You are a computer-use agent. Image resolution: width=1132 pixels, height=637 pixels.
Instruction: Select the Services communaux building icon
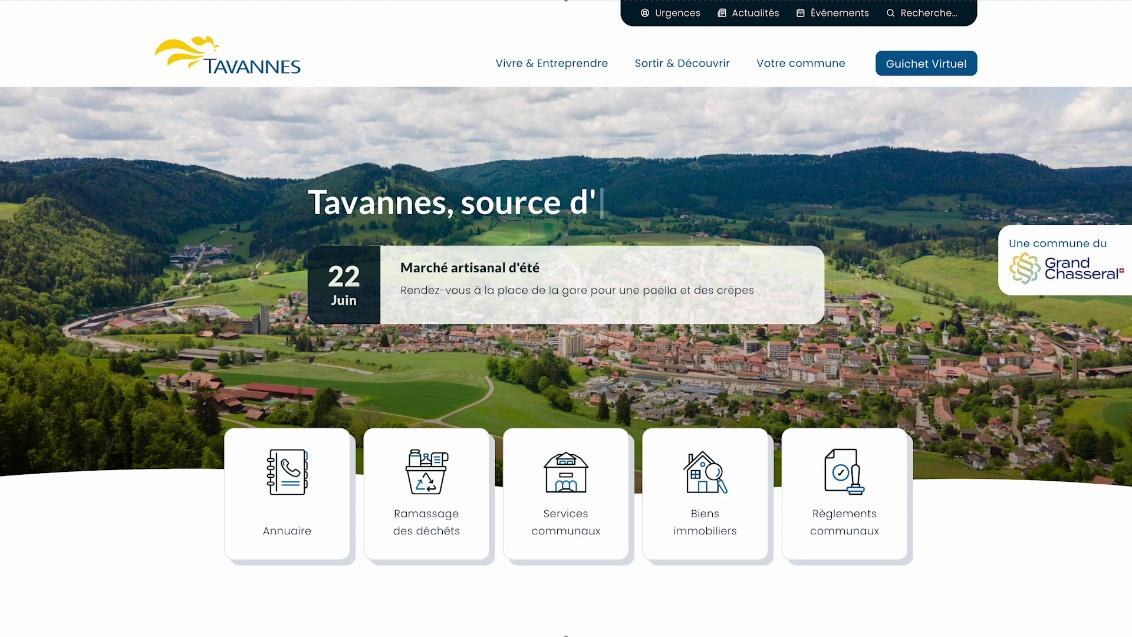coord(566,472)
